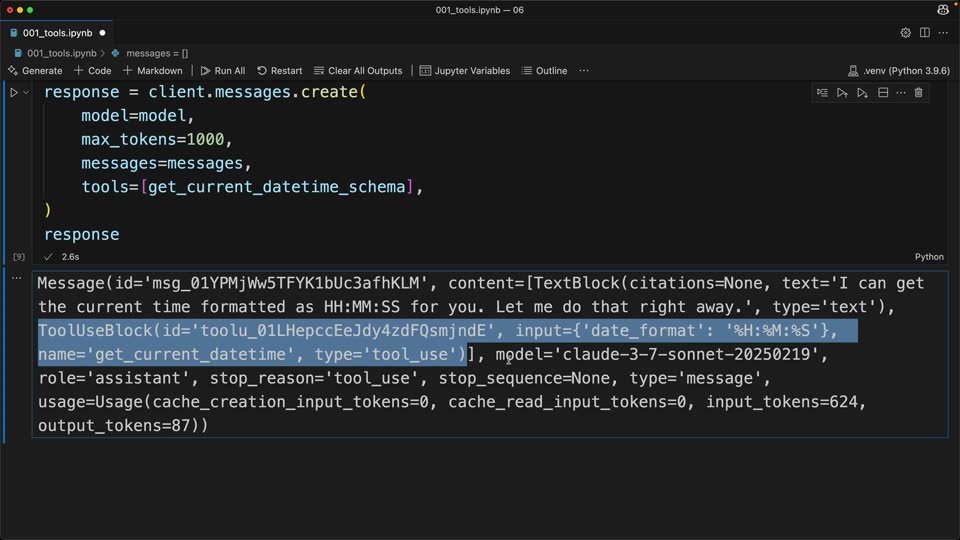960x540 pixels.
Task: Click the unsaved dot on 001_tools.ipynb tab
Action: 102,33
